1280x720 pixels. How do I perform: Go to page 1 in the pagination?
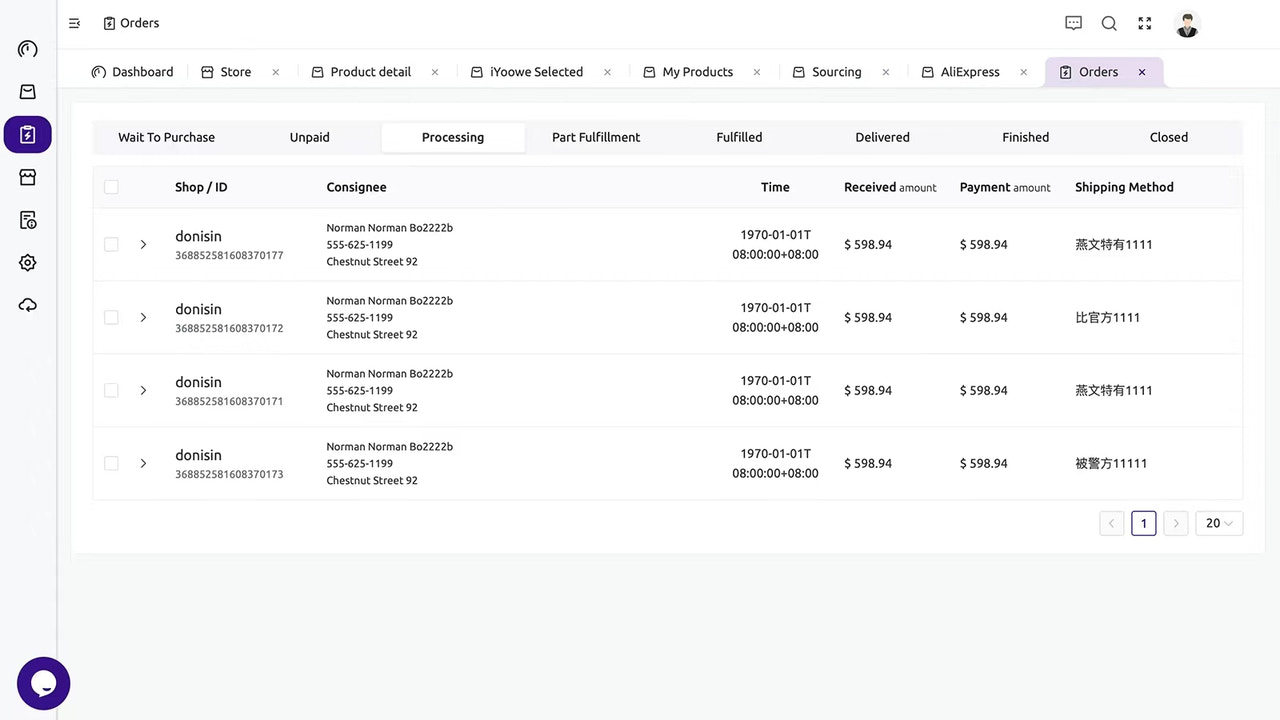[x=1143, y=523]
